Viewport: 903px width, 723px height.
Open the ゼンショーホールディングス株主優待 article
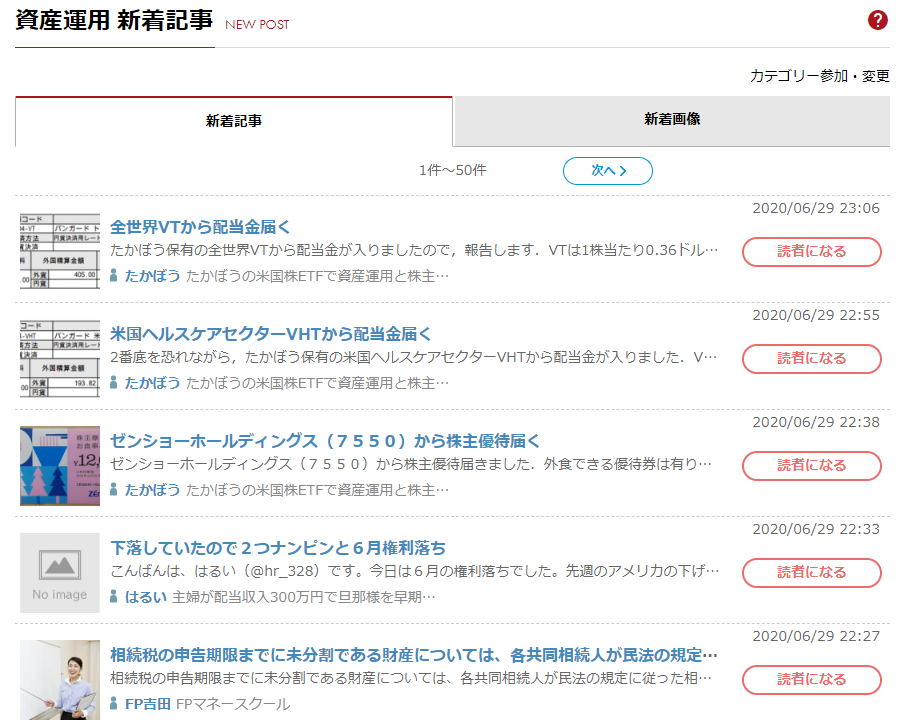click(332, 440)
